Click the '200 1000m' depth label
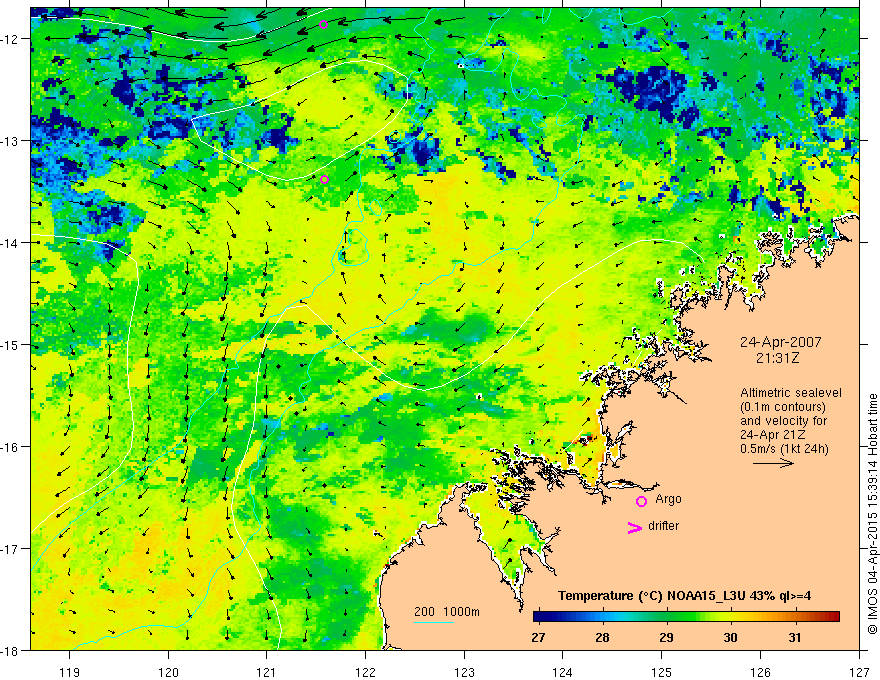The width and height of the screenshot is (880, 680). 447,612
